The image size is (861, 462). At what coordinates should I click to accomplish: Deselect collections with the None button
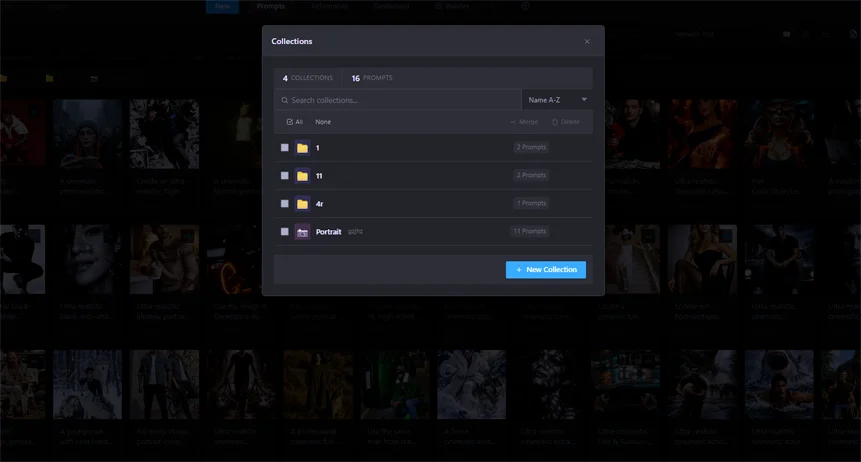pos(323,122)
